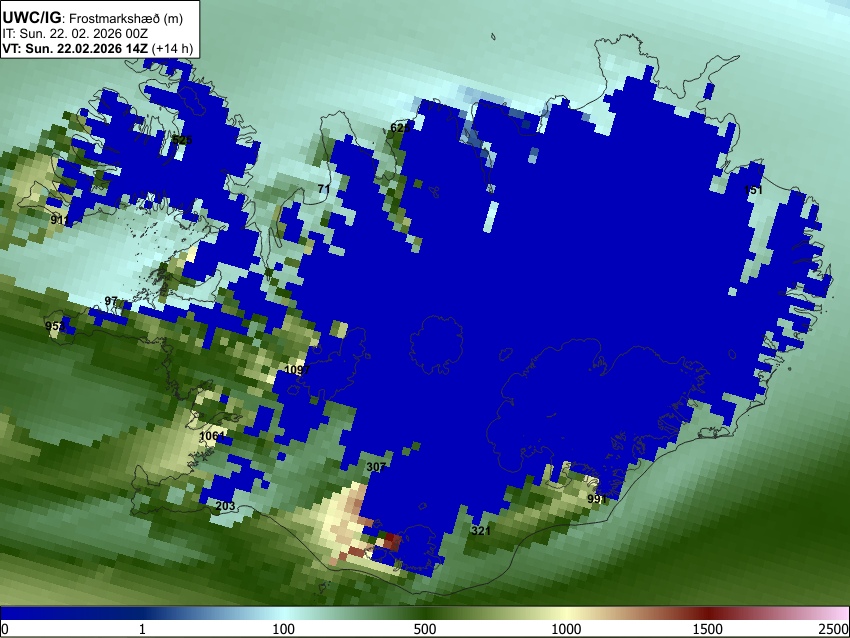Select the station value 203
This screenshot has width=850, height=638.
(x=226, y=506)
